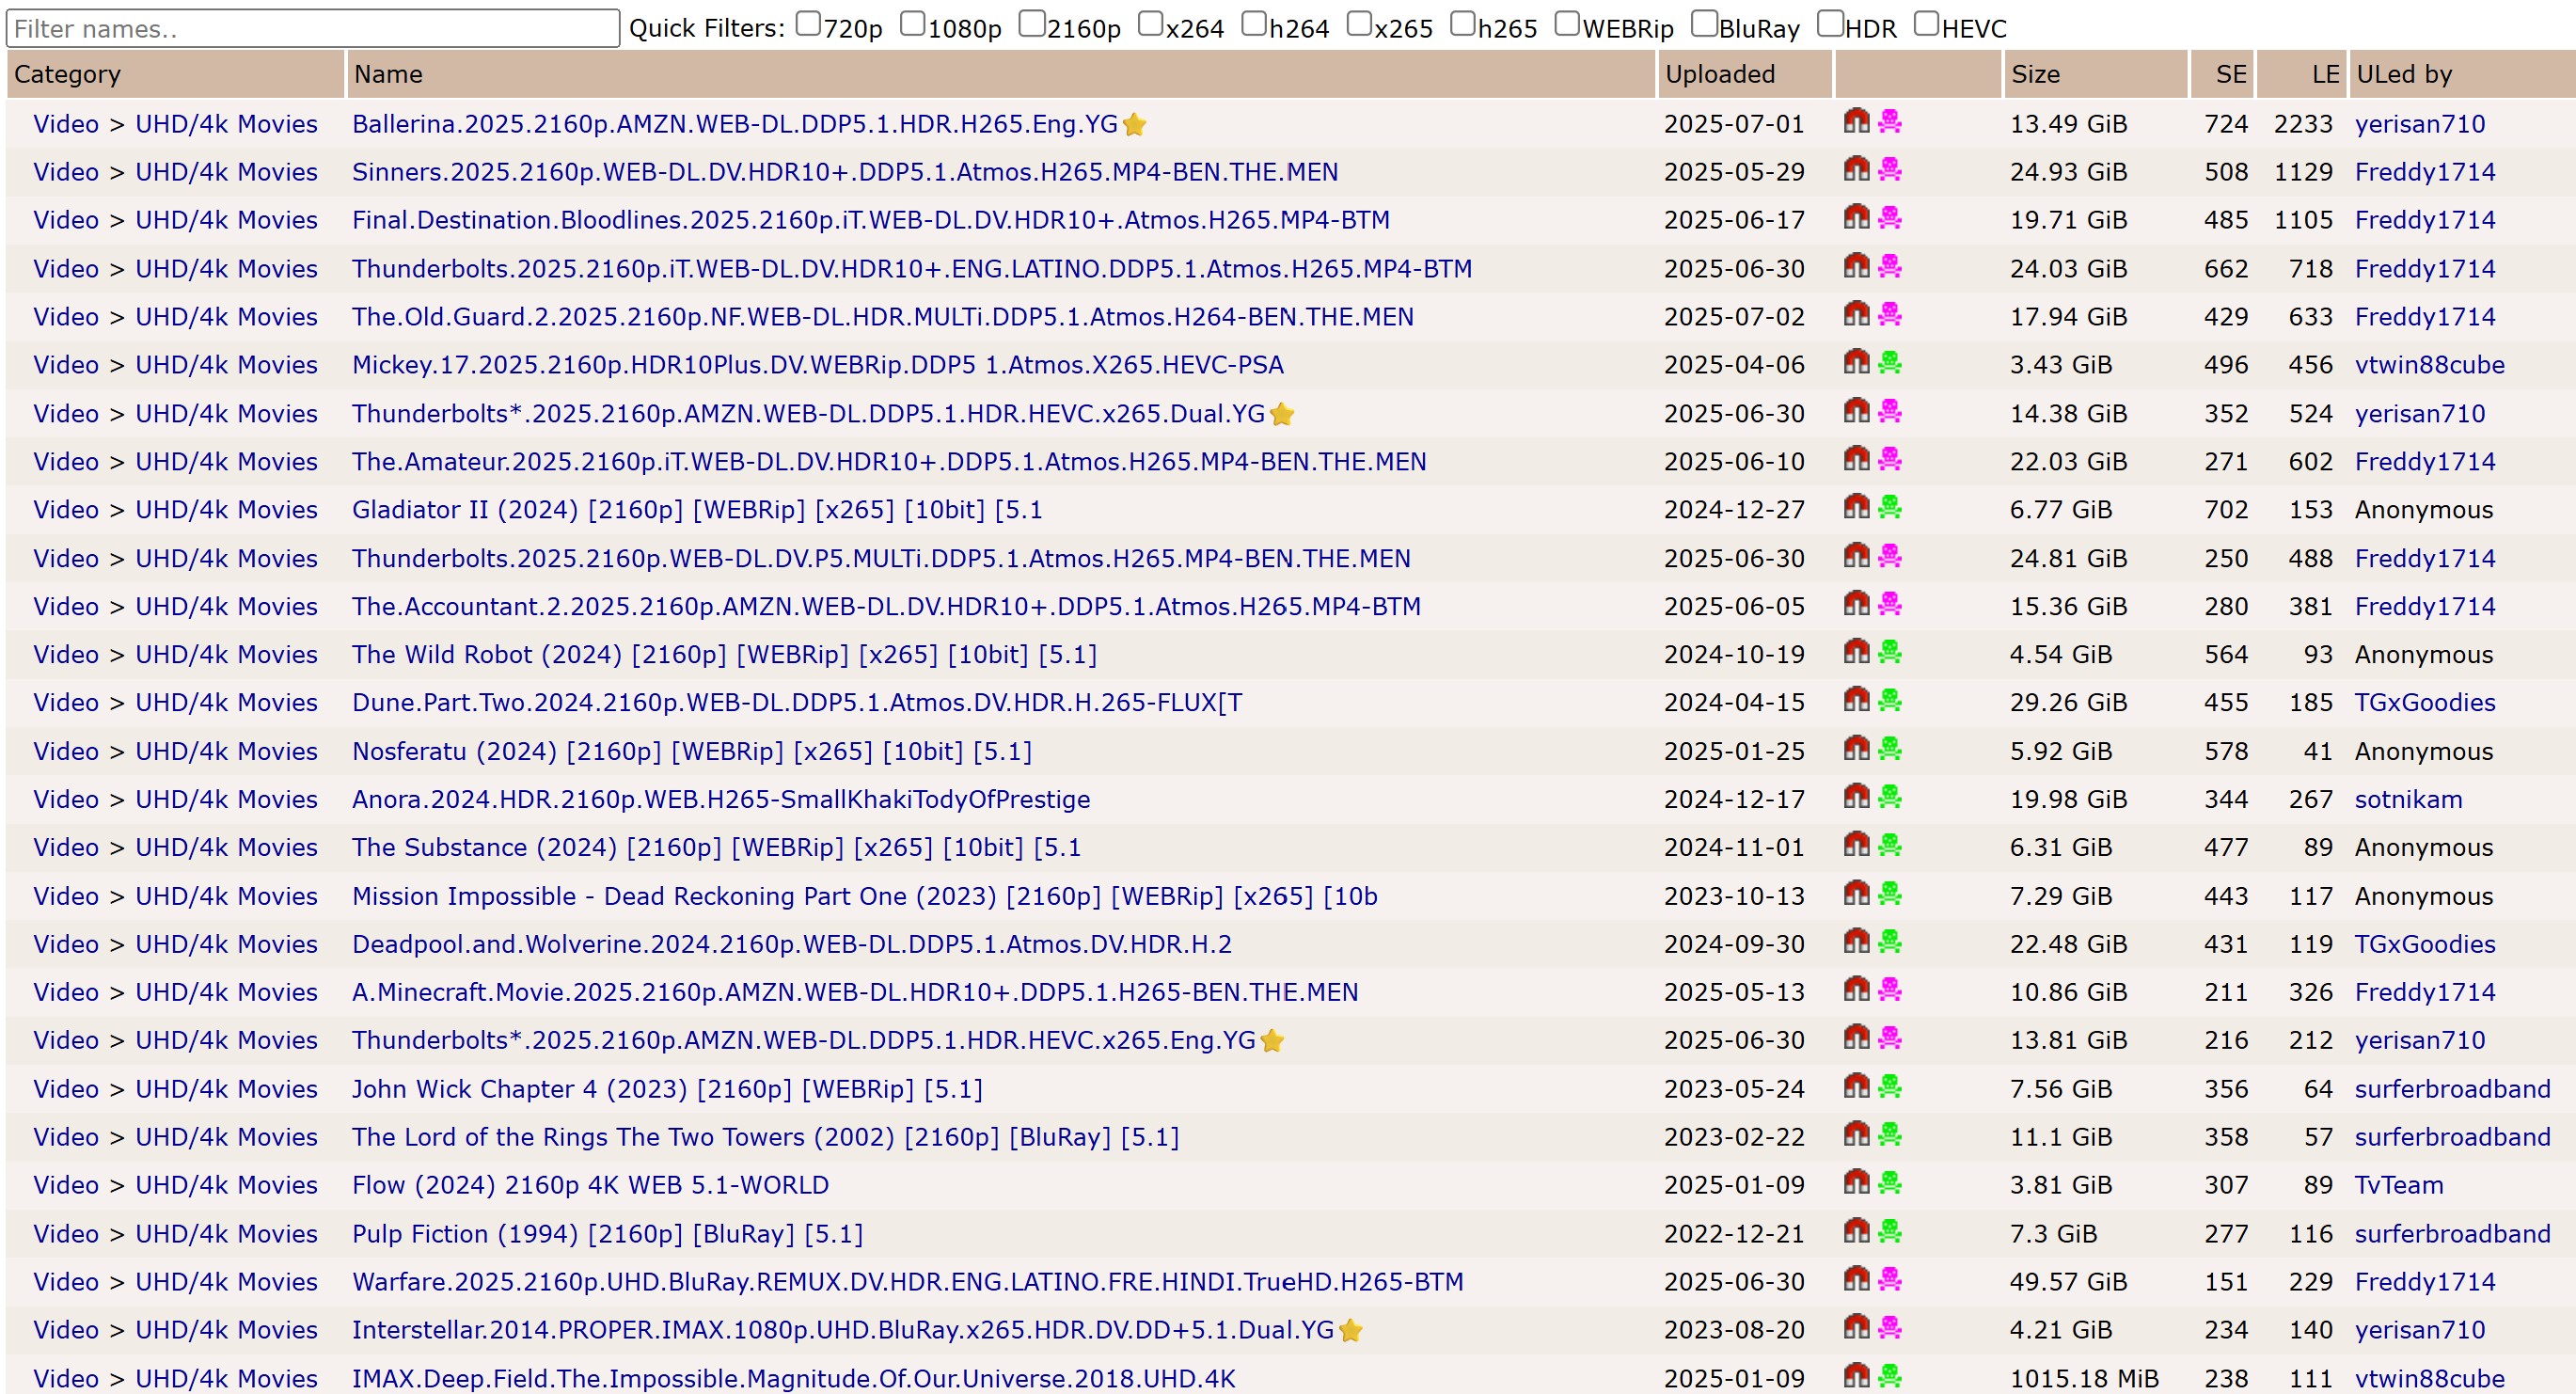
Task: Click Video category link in Ballerina row
Action: (x=66, y=124)
